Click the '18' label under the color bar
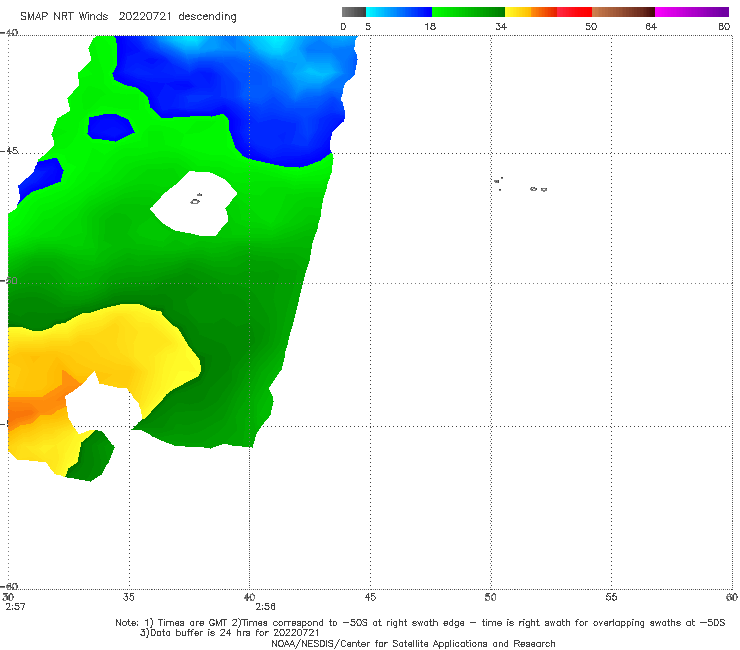The image size is (740, 650). (430, 26)
